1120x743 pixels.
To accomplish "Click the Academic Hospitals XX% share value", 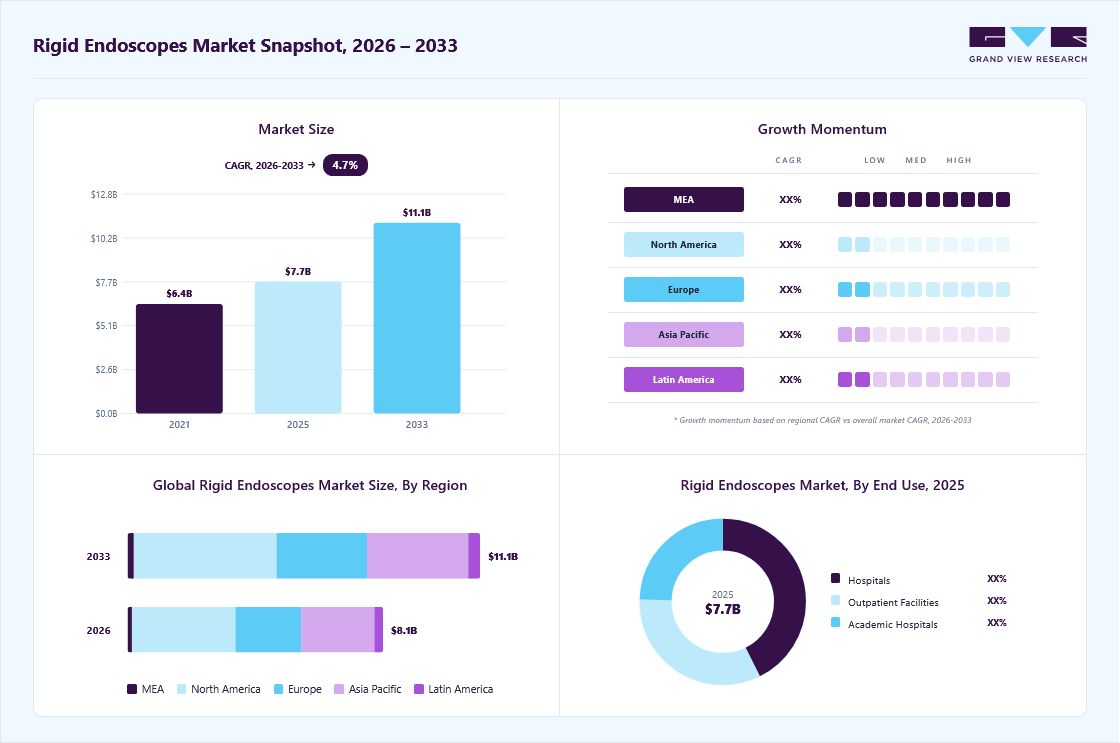I will click(x=997, y=623).
